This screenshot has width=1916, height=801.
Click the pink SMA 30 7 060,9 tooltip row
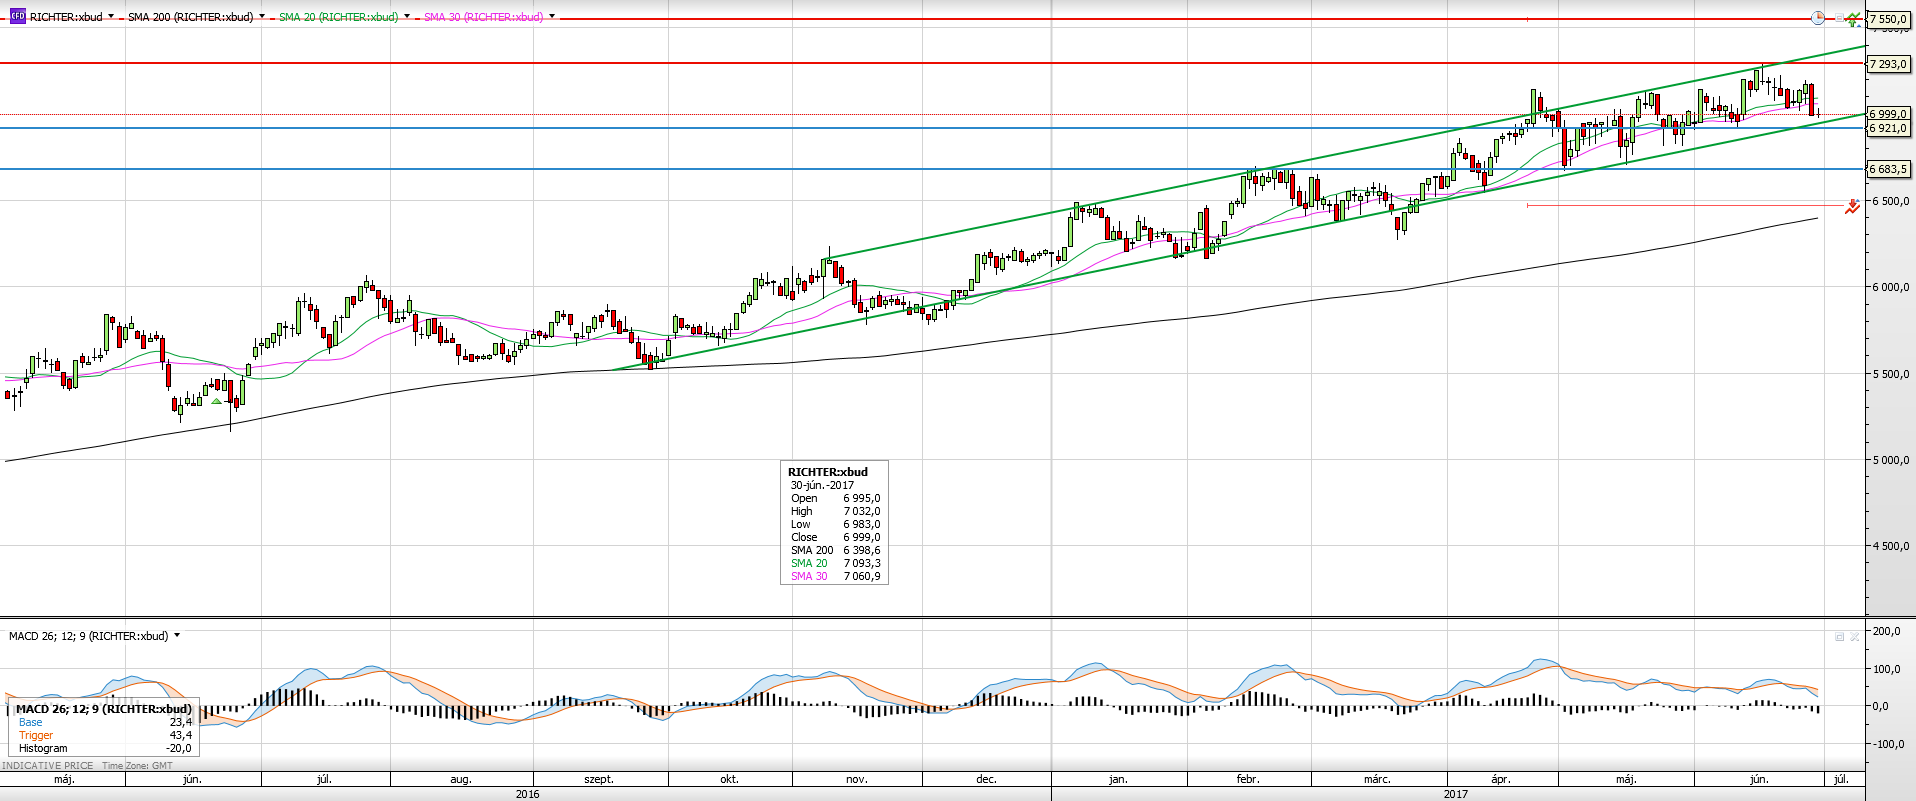[835, 576]
